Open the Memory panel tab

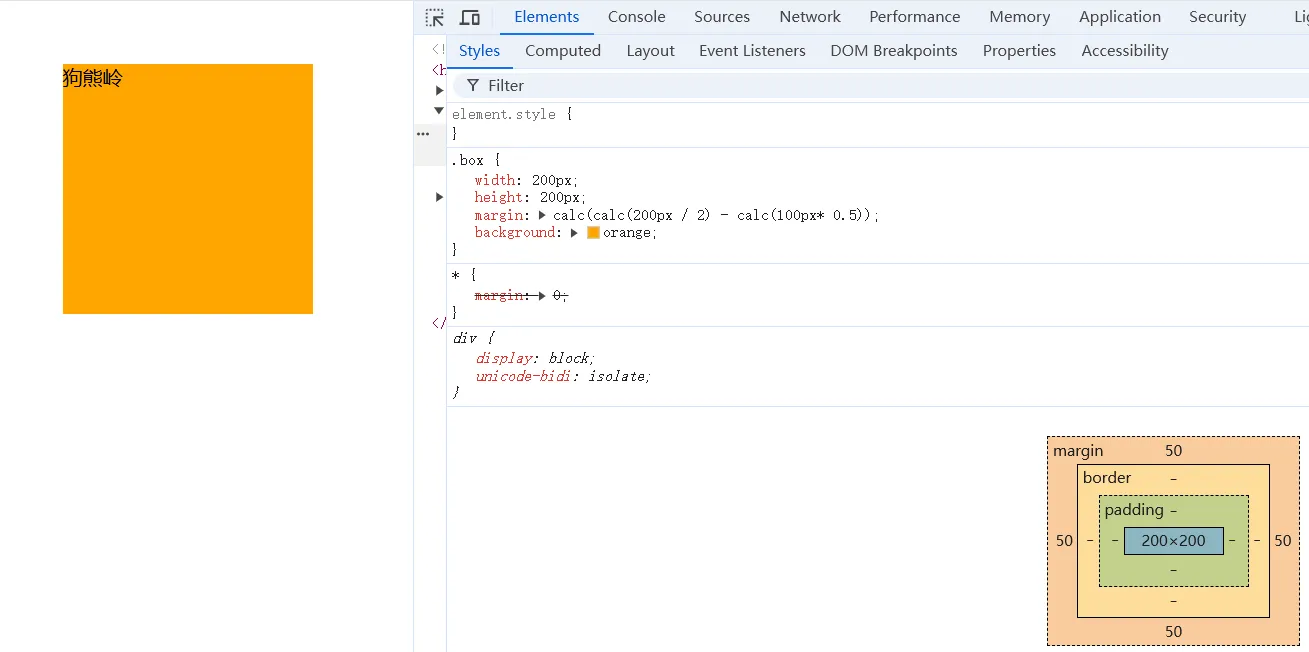[1020, 17]
